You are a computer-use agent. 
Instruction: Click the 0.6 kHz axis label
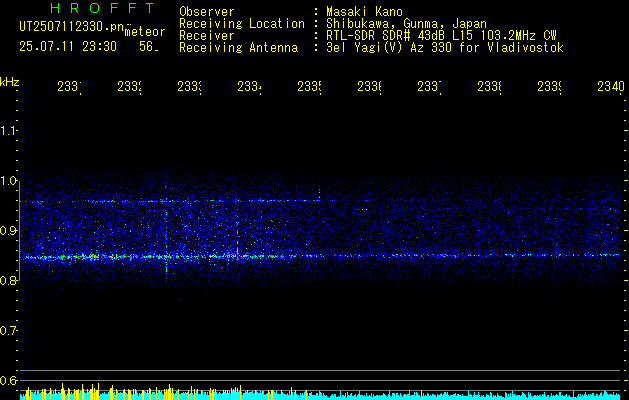(8, 380)
